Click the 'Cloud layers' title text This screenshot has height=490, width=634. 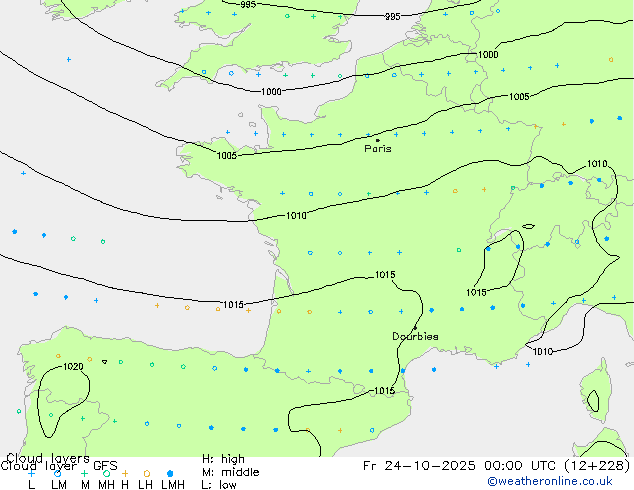click(x=48, y=458)
